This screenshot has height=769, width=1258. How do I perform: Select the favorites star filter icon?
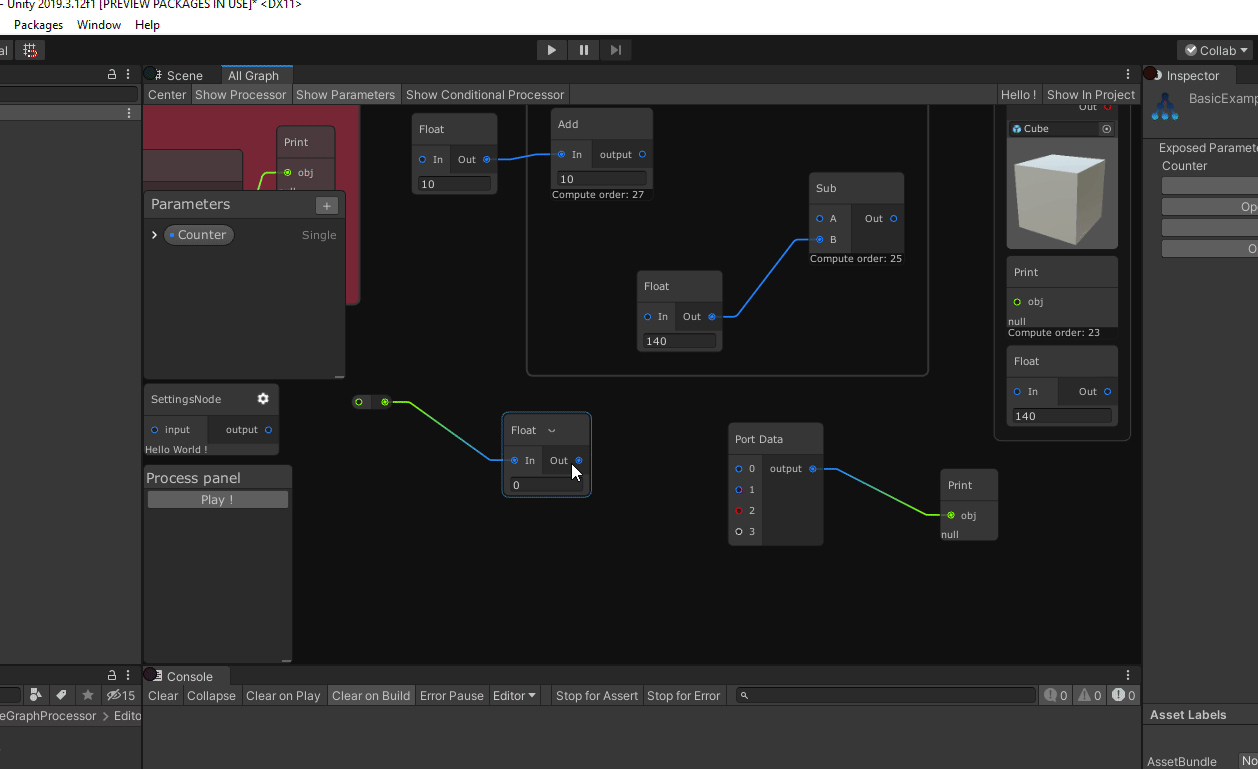[x=88, y=695]
